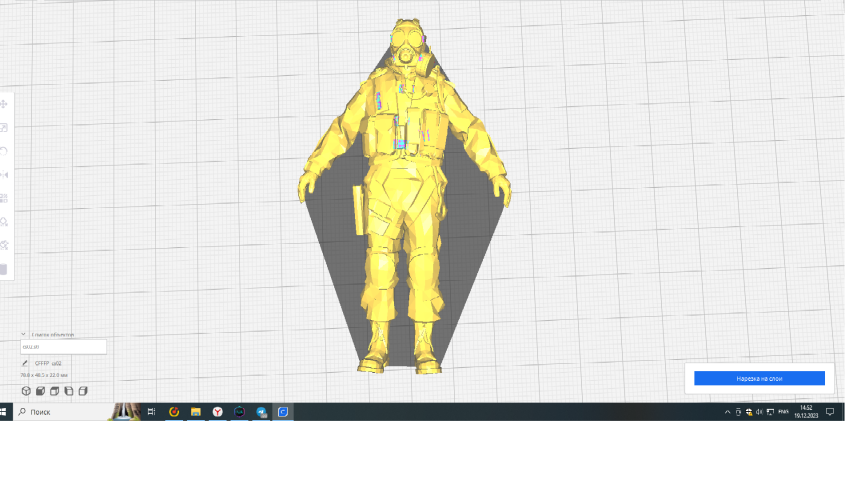This screenshot has height=480, width=853.
Task: Switch to front view cube icon
Action: 40,391
